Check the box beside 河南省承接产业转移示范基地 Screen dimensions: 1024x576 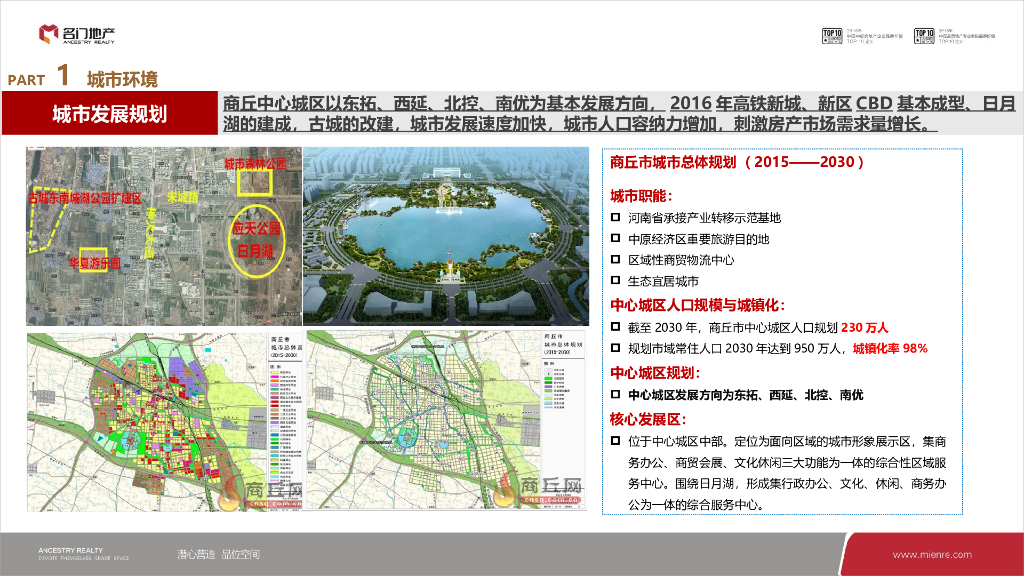(616, 218)
